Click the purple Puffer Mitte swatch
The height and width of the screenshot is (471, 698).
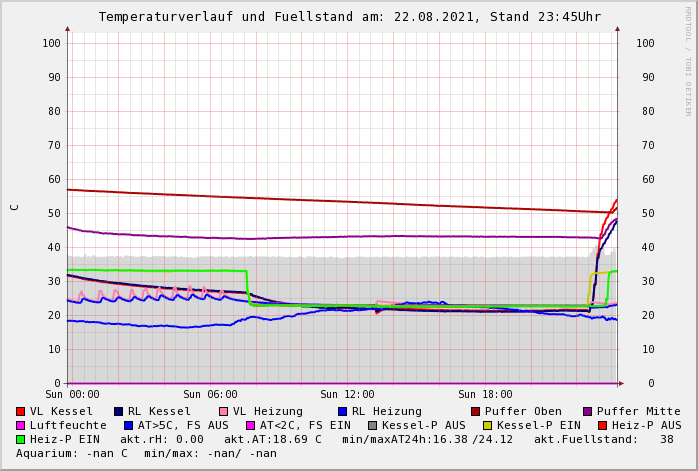pos(588,411)
